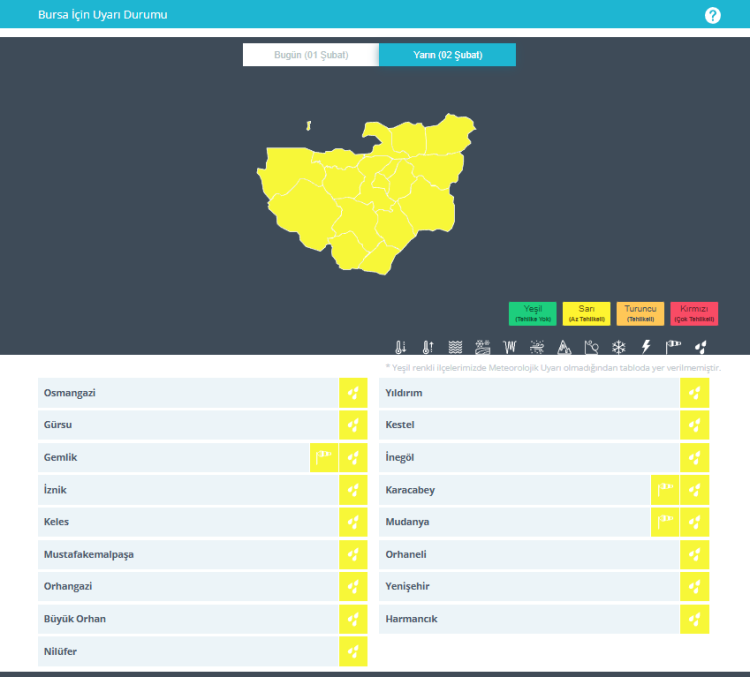Select Mustafakemalpaşa in the district list
This screenshot has height=677, width=750.
pyautogui.click(x=188, y=554)
